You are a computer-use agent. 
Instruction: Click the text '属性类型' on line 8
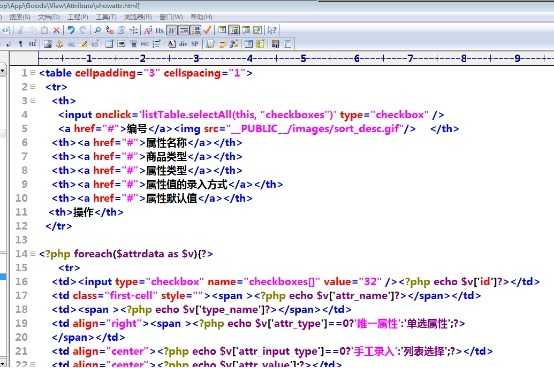(166, 171)
